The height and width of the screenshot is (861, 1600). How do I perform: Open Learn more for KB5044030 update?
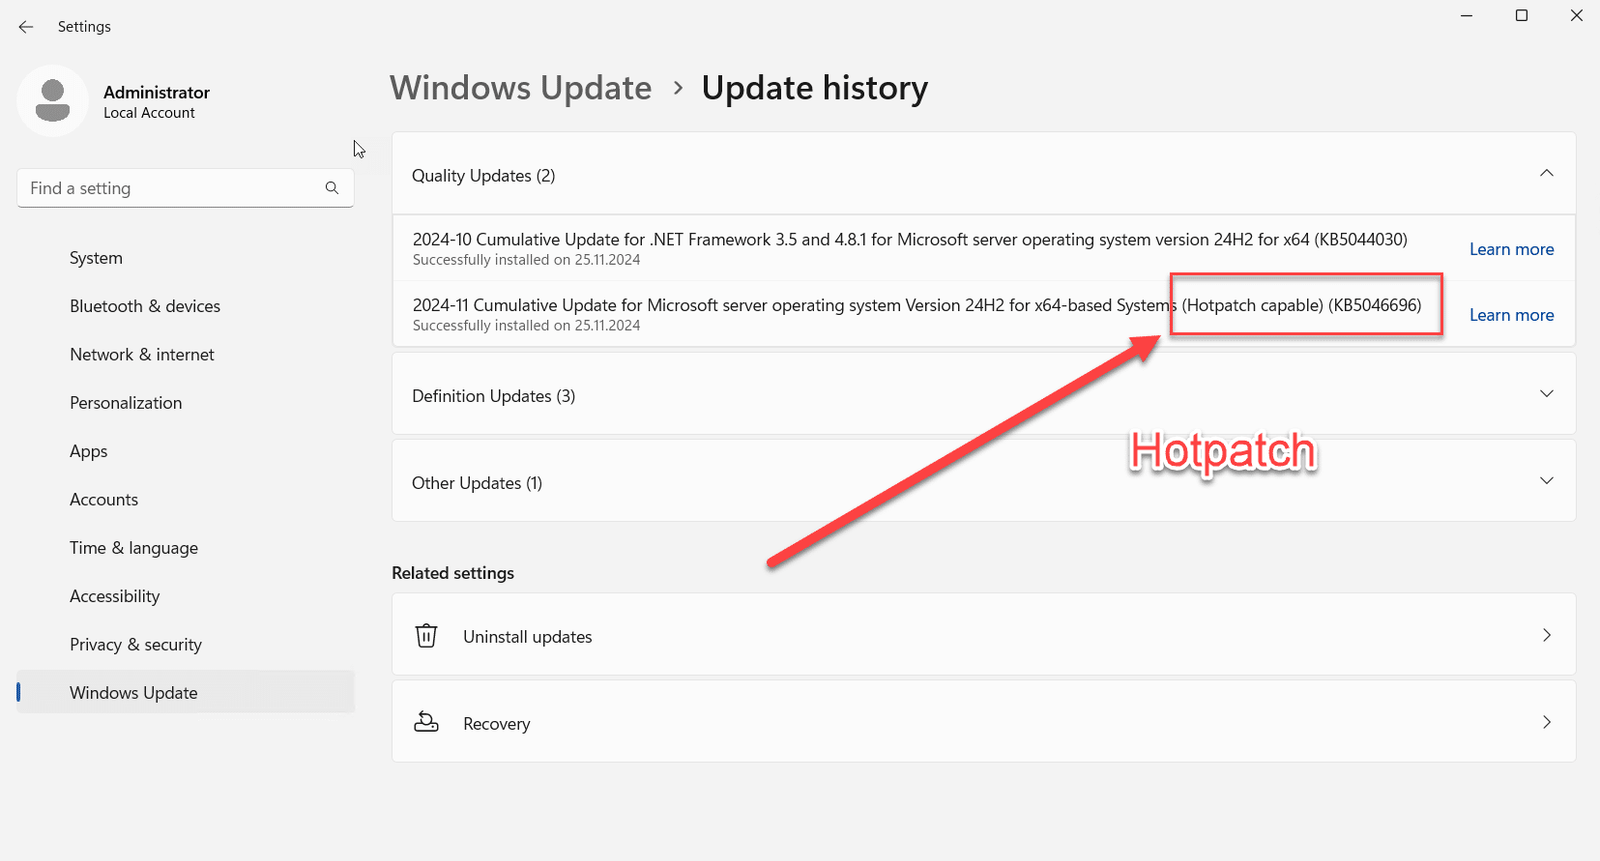1511,249
